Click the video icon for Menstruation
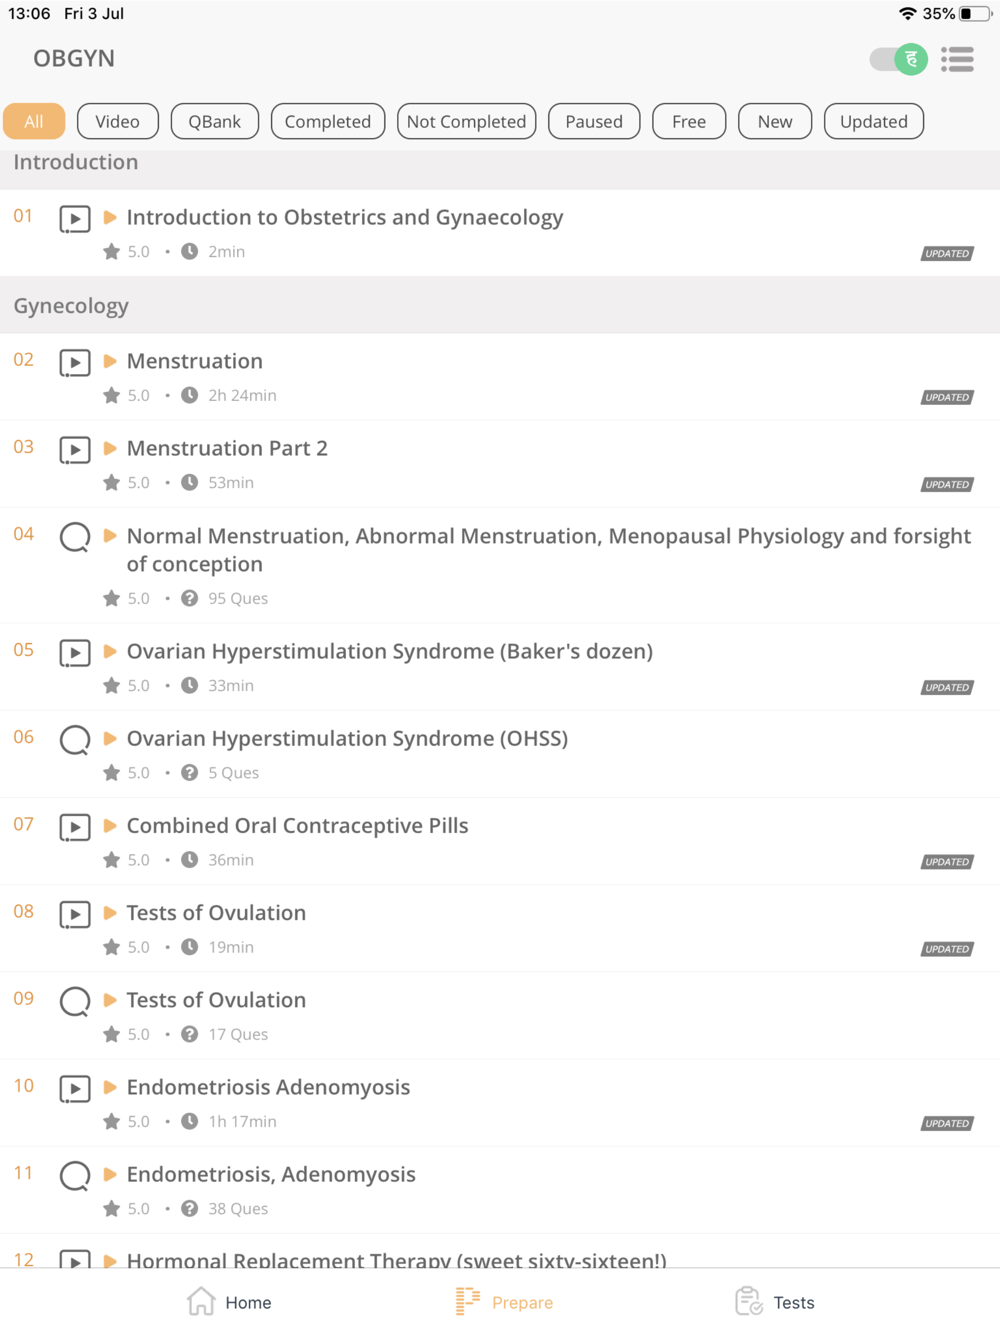This screenshot has width=1000, height=1334. point(75,362)
